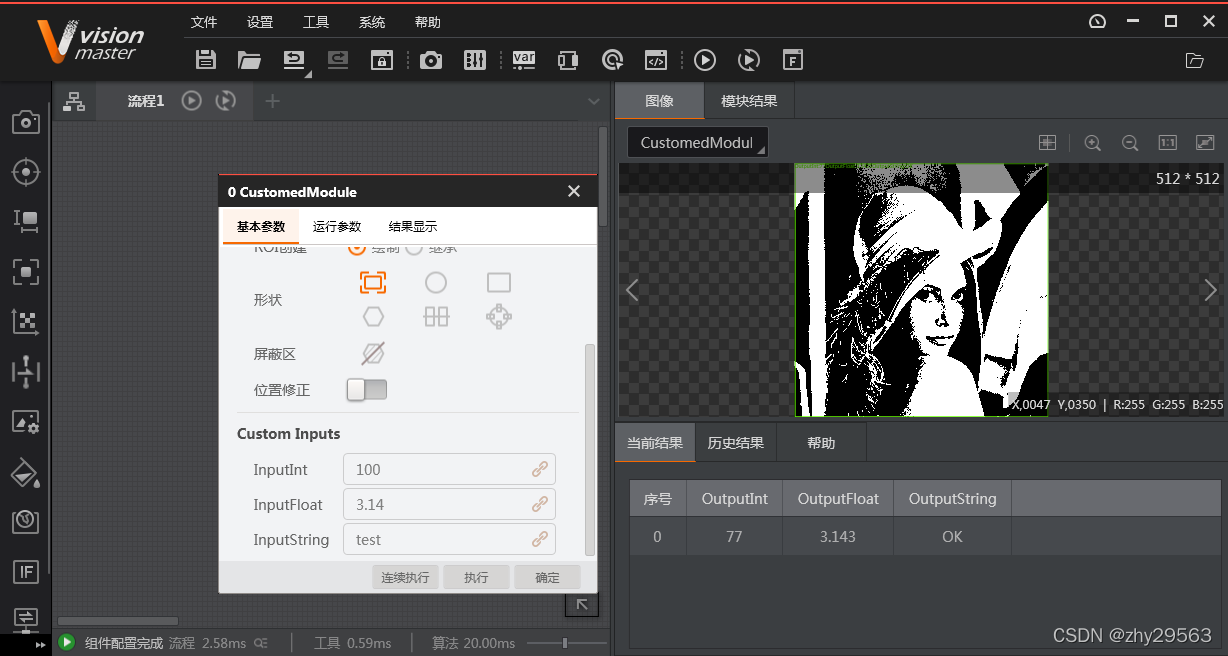
Task: Choose the array grid ROI shape
Action: coord(436,317)
